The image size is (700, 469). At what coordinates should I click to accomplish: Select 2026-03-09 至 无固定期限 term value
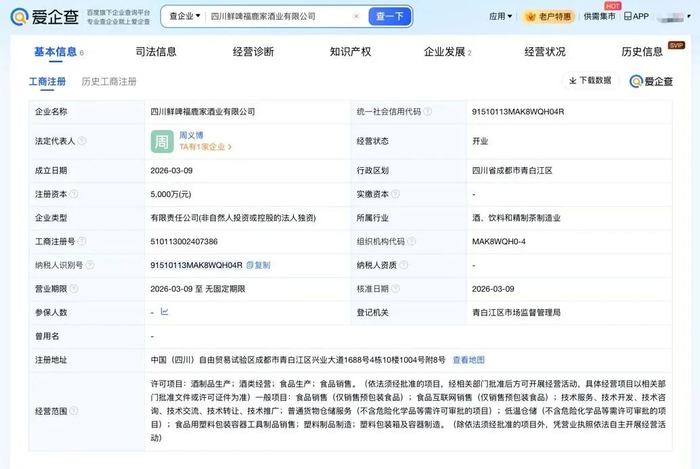[x=198, y=289]
